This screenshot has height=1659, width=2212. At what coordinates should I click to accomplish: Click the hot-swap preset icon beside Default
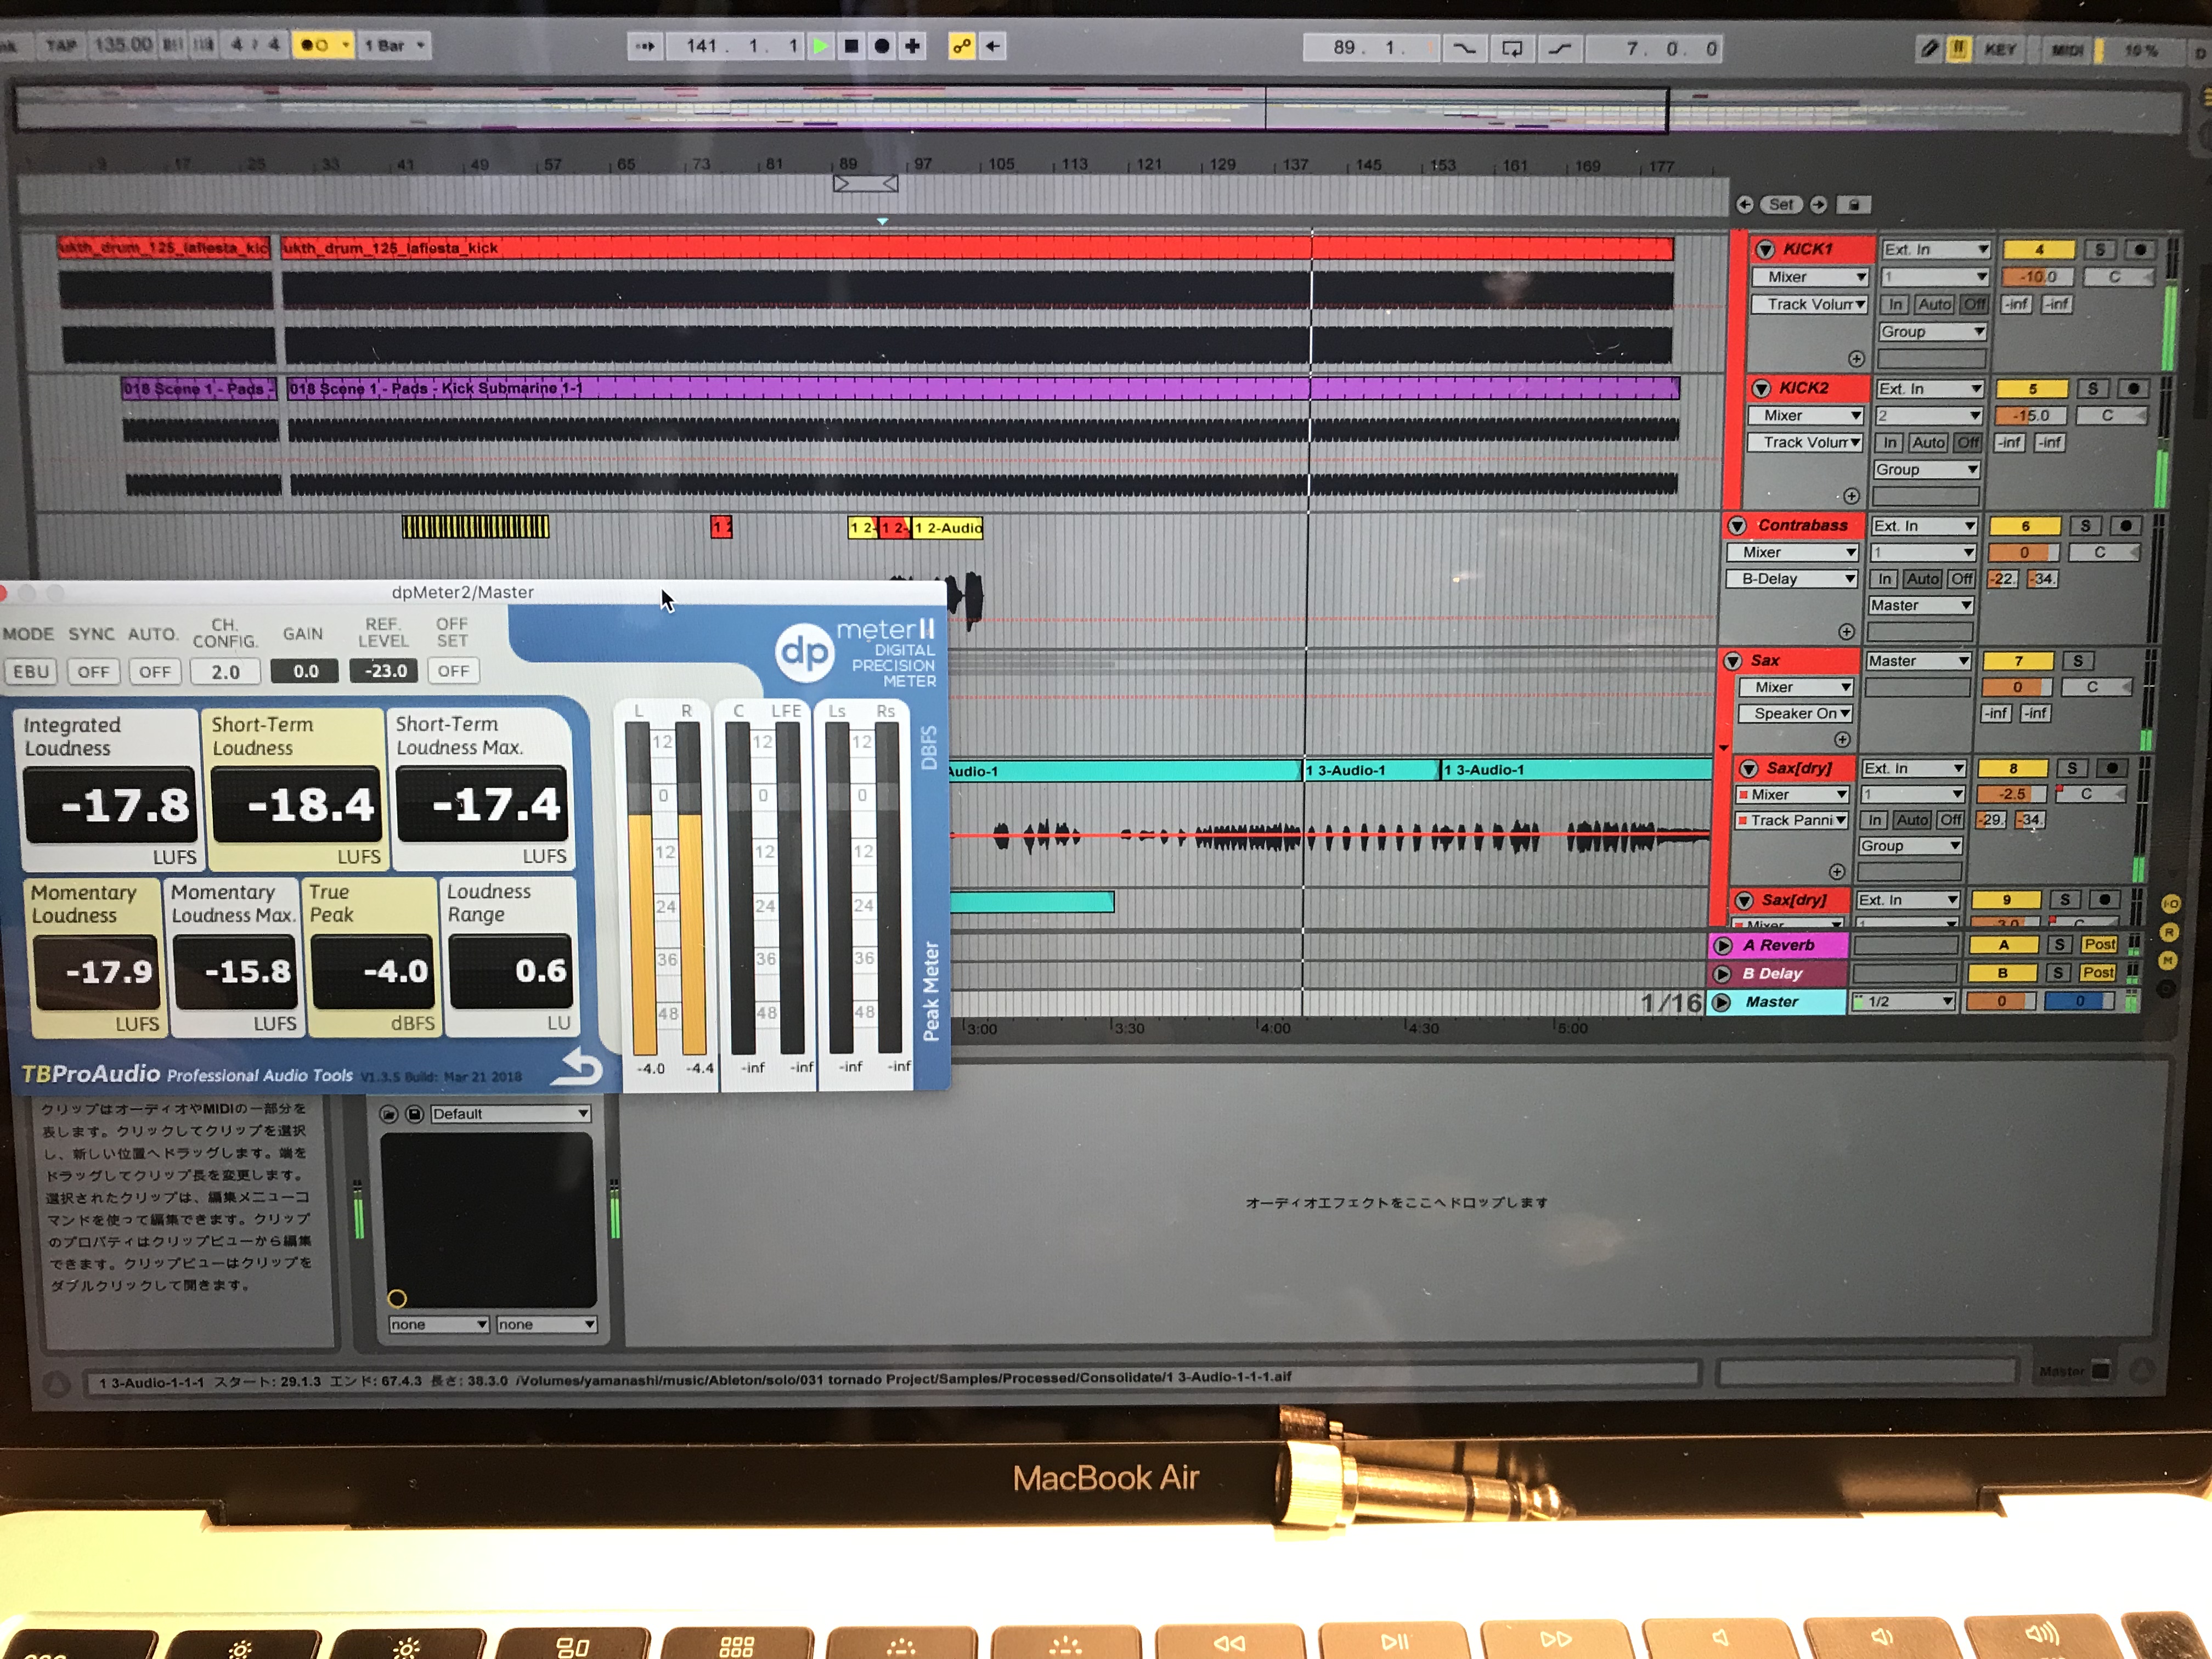pyautogui.click(x=389, y=1114)
